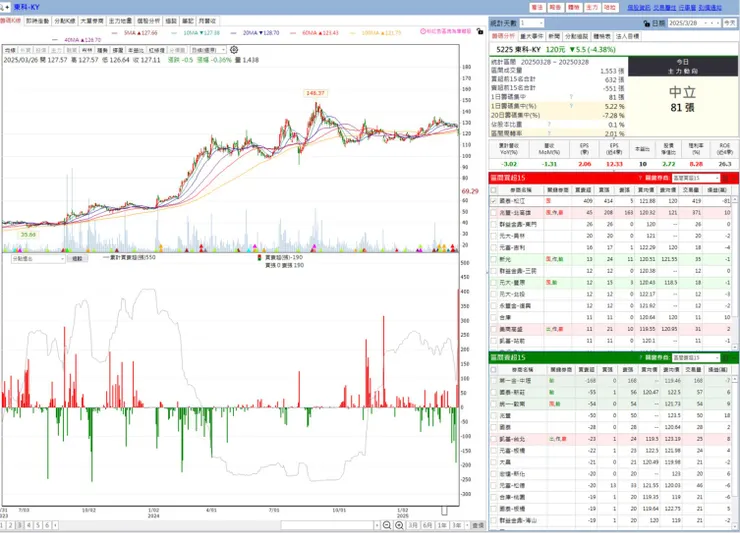Click the help icon beside 1日籌碼集中
740x533 pixels.
coord(571,97)
